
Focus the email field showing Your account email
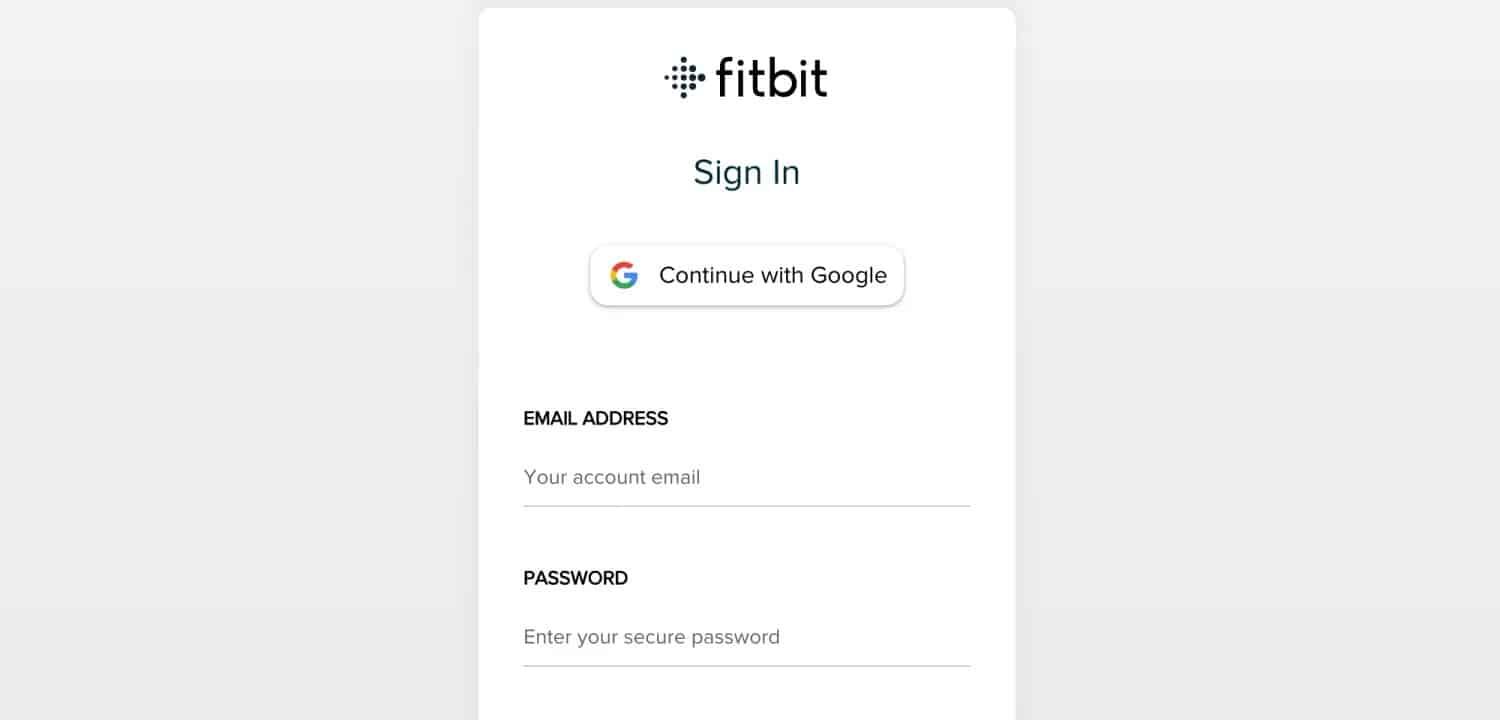pos(746,477)
